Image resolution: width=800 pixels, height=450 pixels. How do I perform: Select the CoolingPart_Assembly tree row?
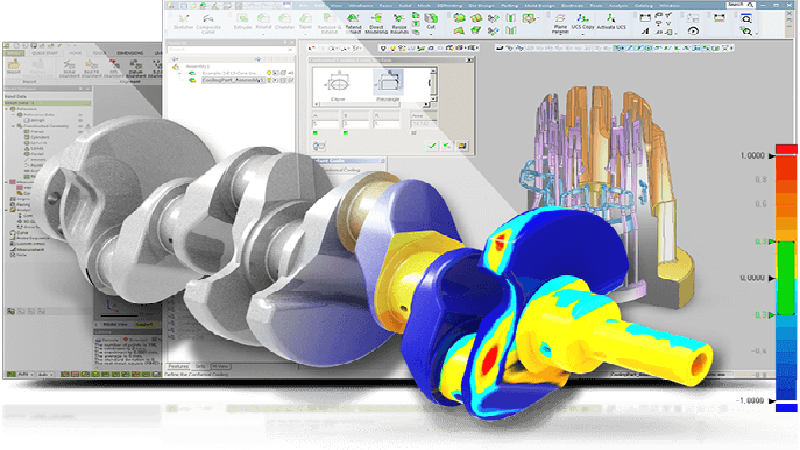tap(233, 81)
